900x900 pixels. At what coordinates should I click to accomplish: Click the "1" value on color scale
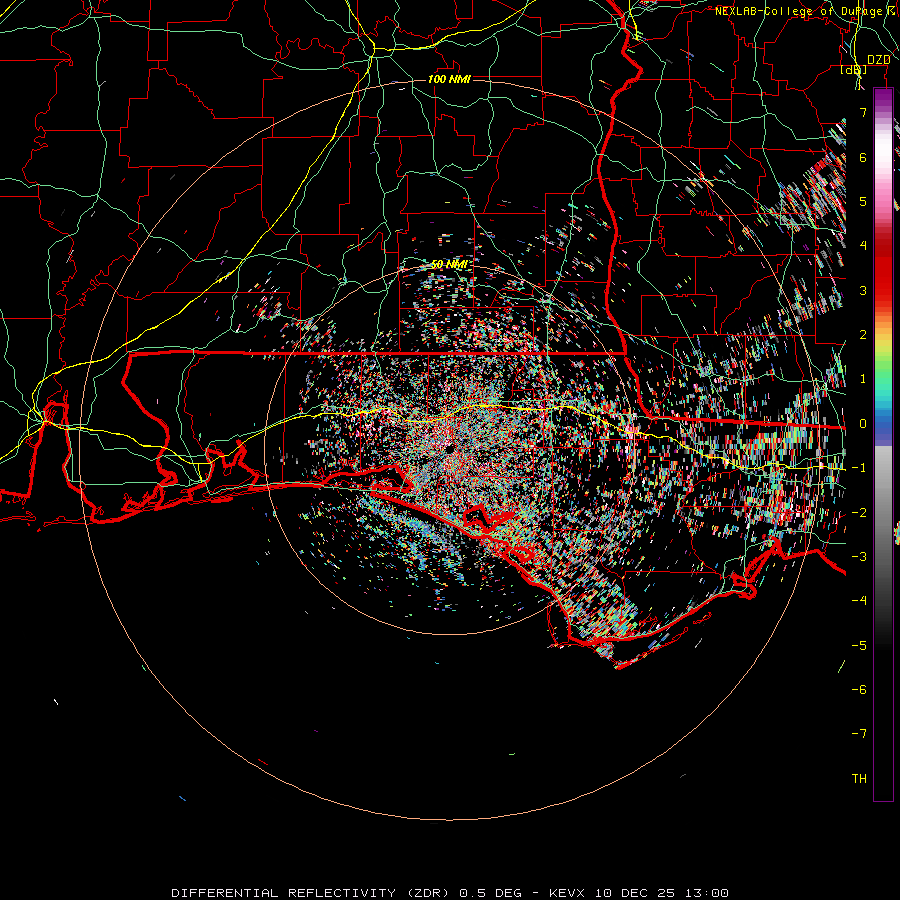click(863, 379)
